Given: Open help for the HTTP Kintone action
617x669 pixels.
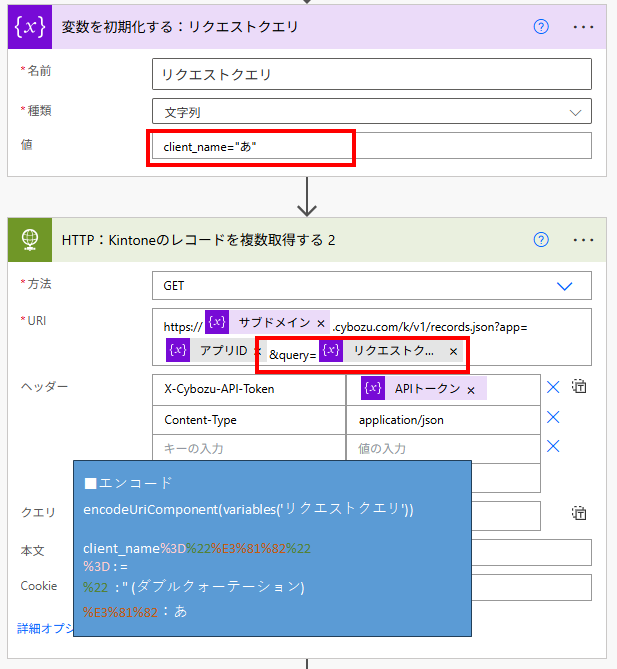Looking at the screenshot, I should point(541,240).
